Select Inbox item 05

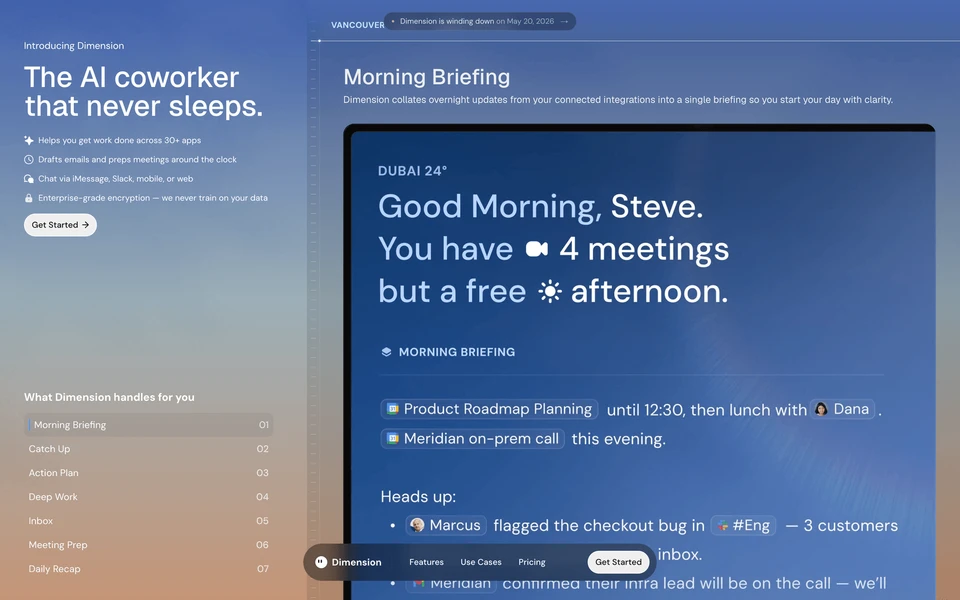pos(148,520)
